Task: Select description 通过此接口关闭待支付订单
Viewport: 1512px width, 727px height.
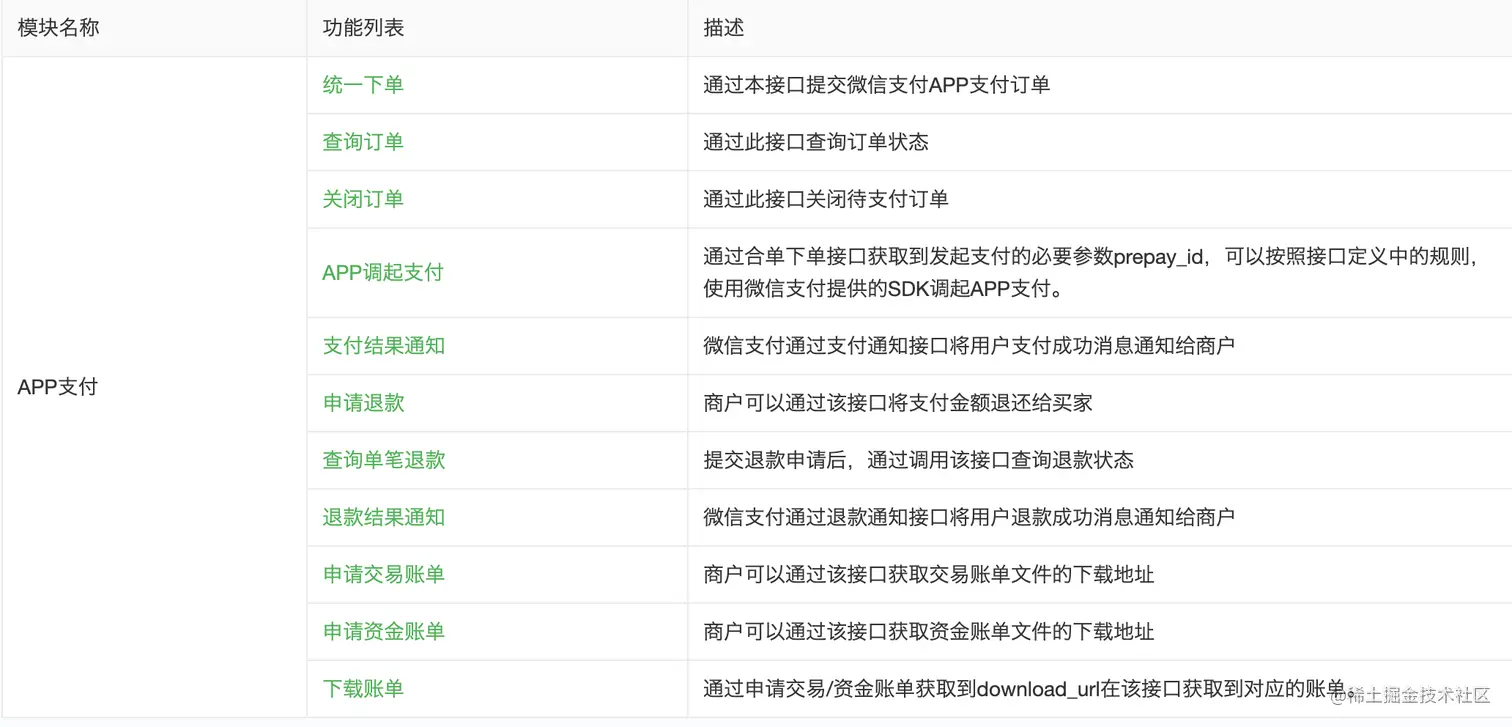Action: [826, 199]
